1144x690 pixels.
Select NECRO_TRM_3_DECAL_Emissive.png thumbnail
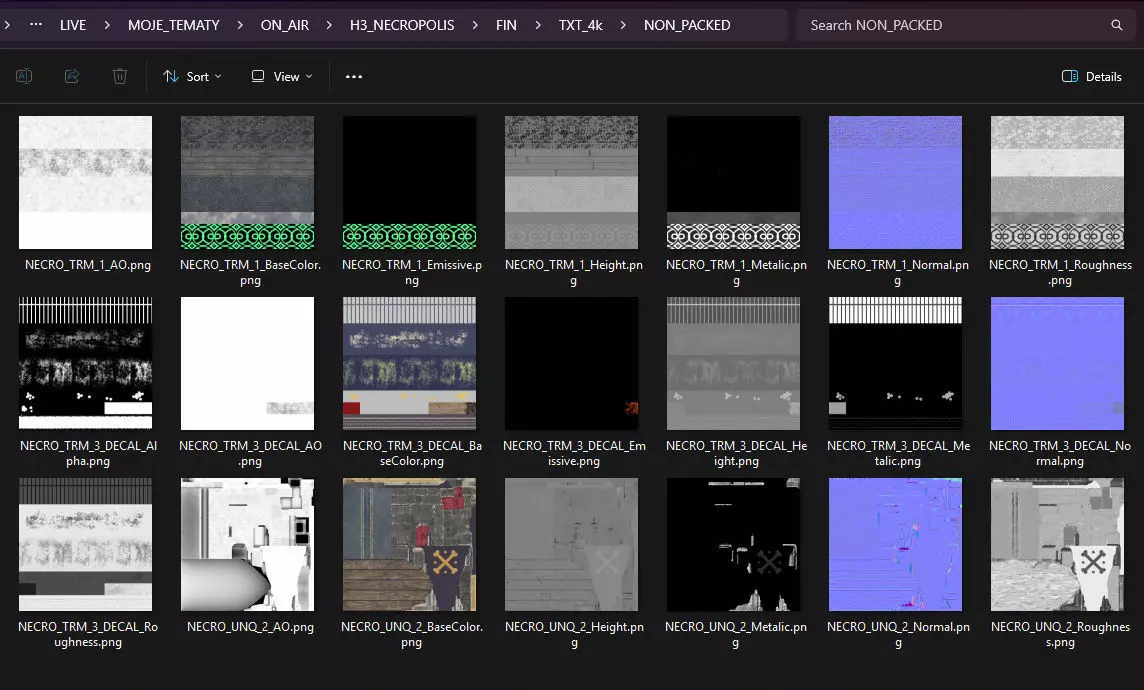point(571,363)
